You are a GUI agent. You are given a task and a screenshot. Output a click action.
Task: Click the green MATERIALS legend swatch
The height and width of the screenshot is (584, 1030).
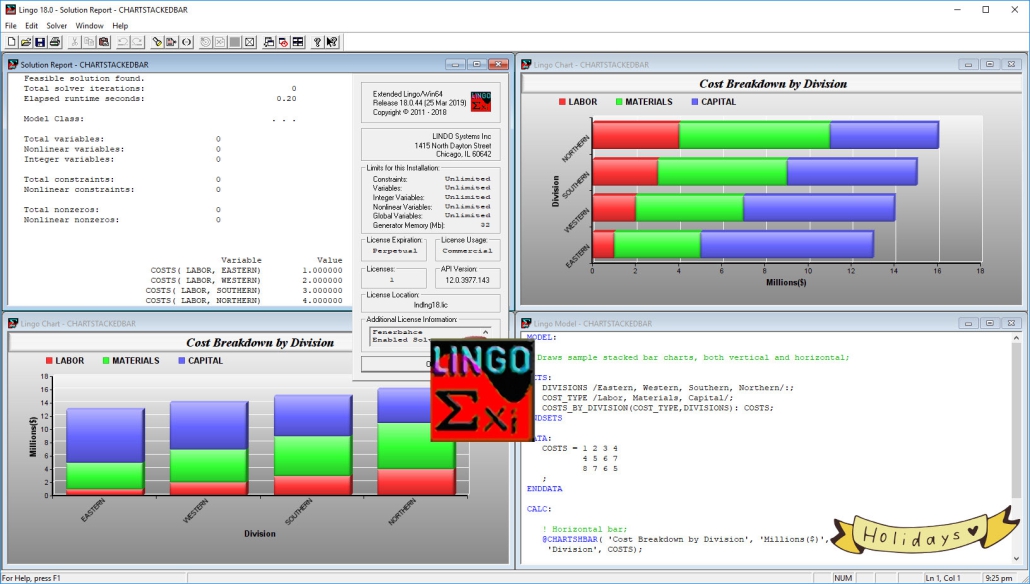point(617,102)
